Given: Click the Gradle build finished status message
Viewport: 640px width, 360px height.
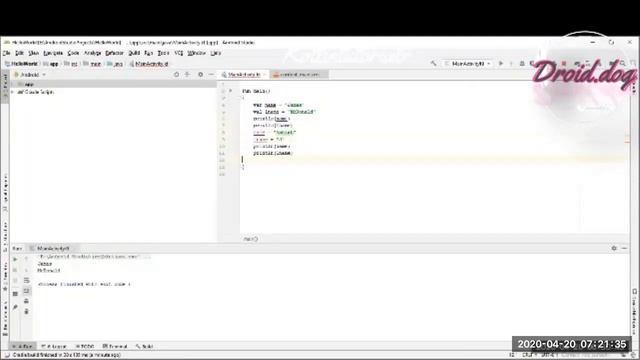Looking at the screenshot, I should (x=67, y=355).
